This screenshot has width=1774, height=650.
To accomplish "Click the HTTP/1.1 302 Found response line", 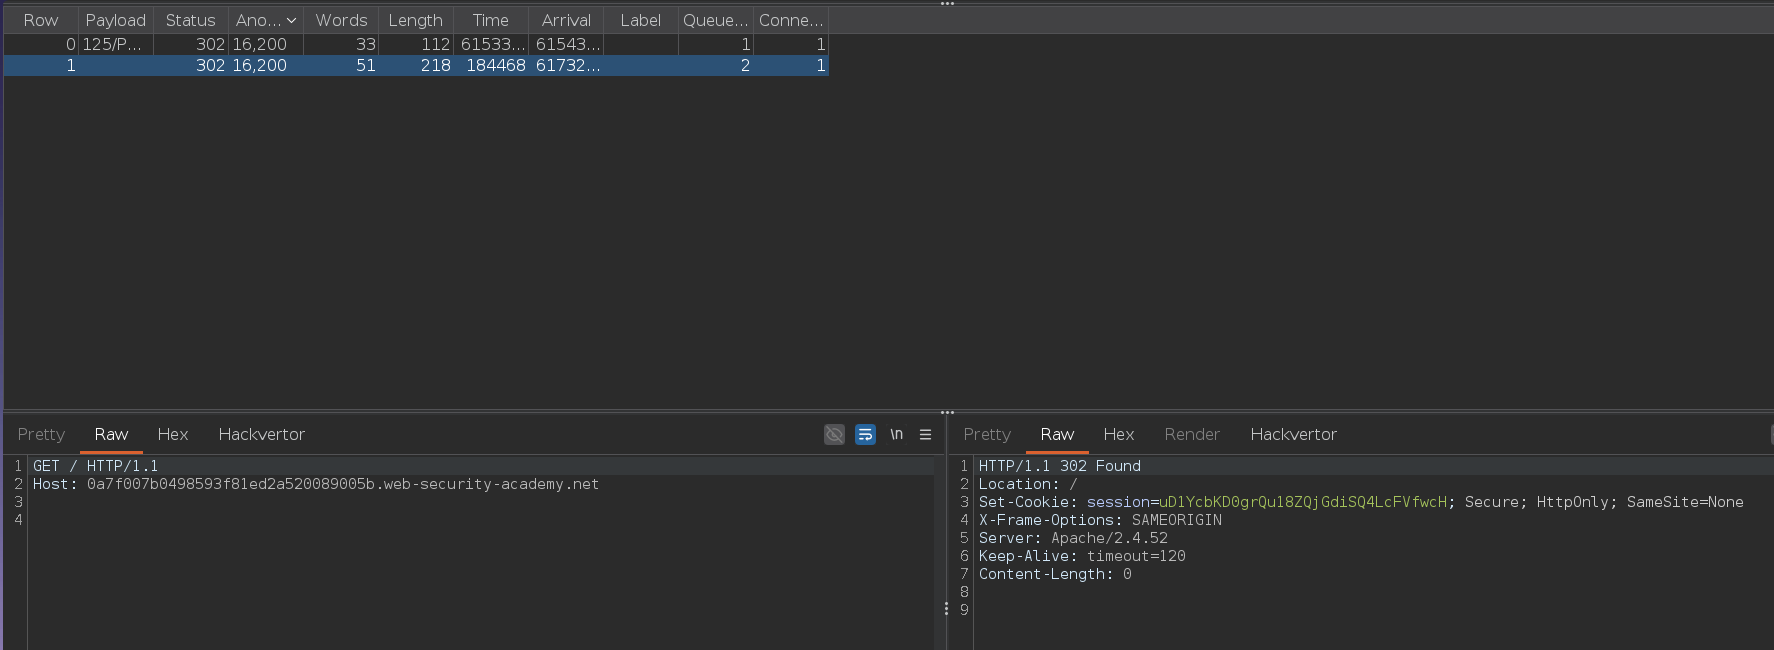I will 1059,466.
